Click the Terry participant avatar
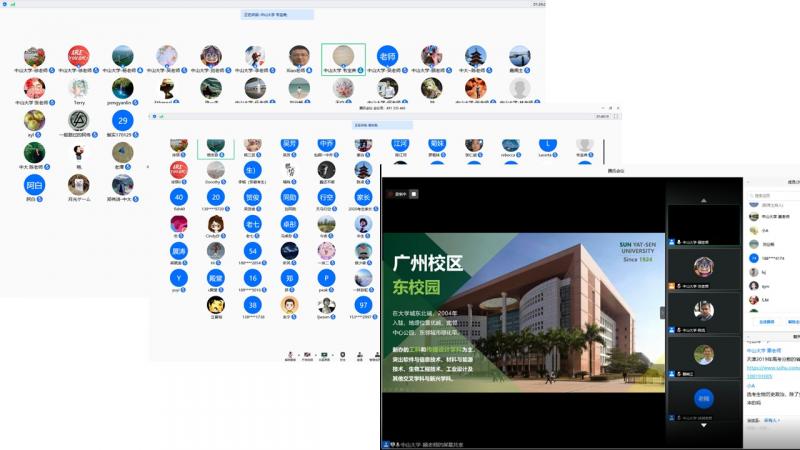The width and height of the screenshot is (800, 450). click(78, 88)
